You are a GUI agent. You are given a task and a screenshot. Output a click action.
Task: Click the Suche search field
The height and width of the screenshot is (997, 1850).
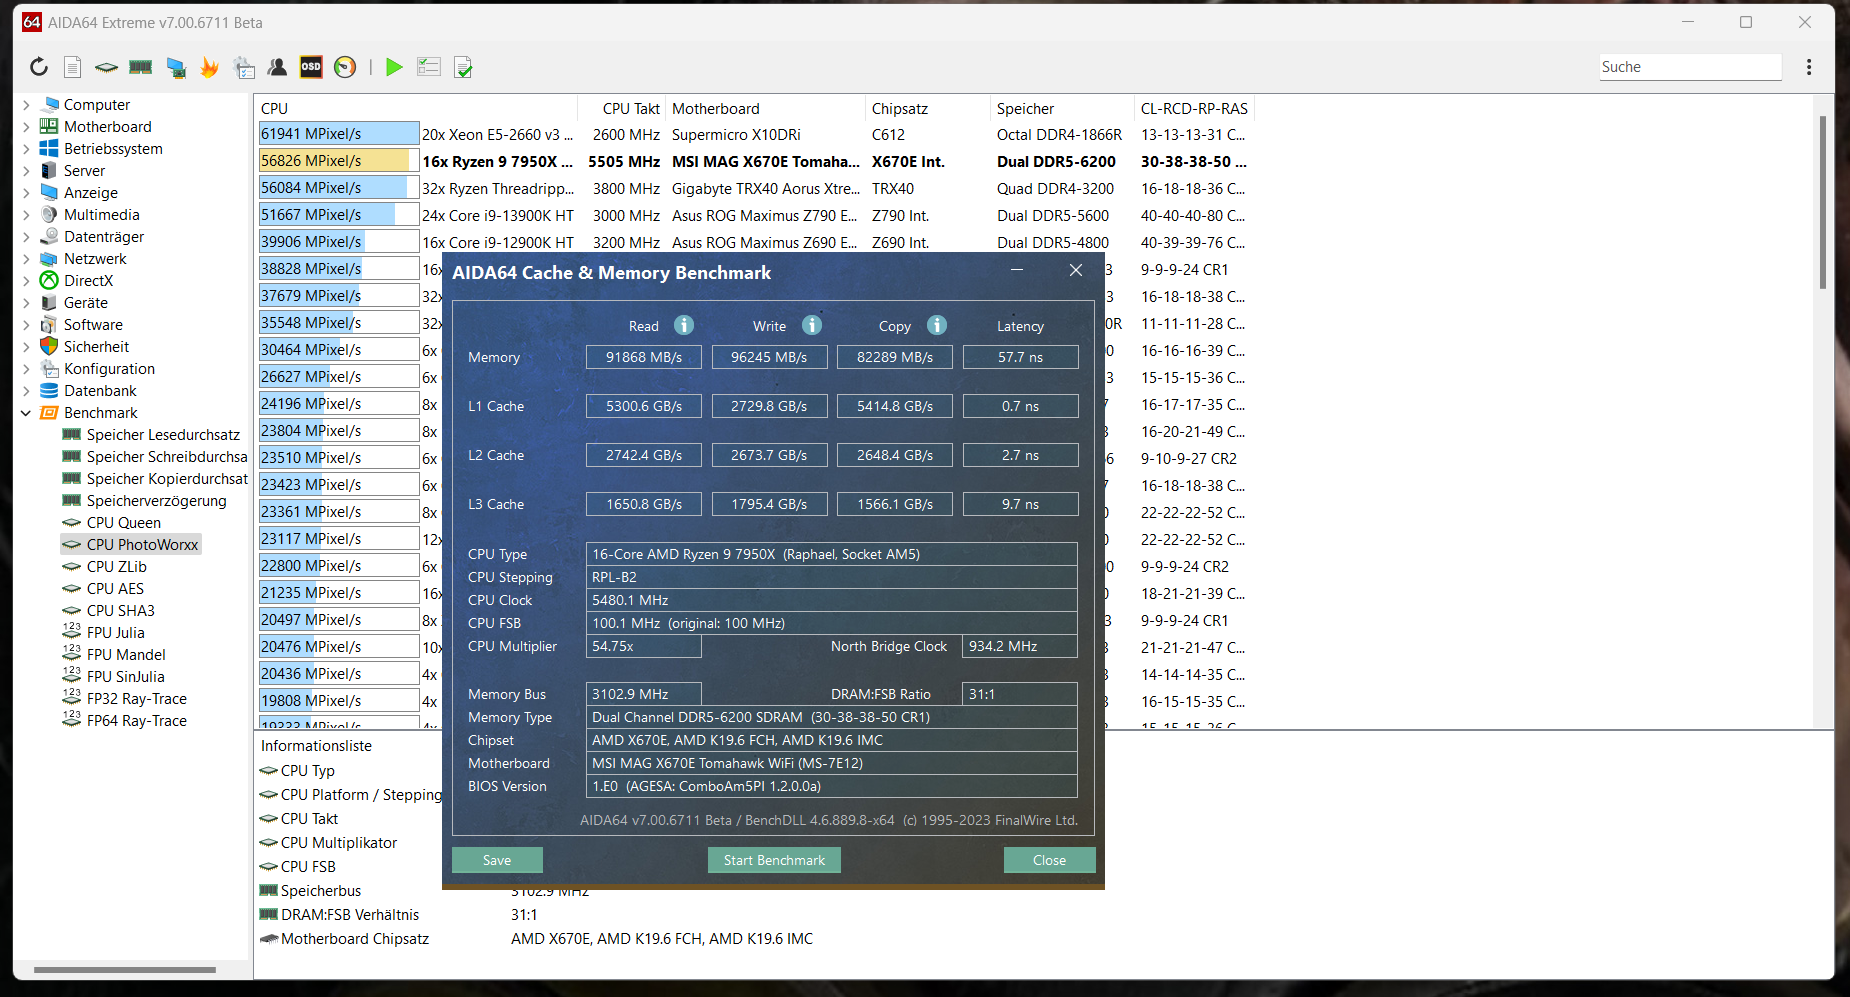point(1690,67)
